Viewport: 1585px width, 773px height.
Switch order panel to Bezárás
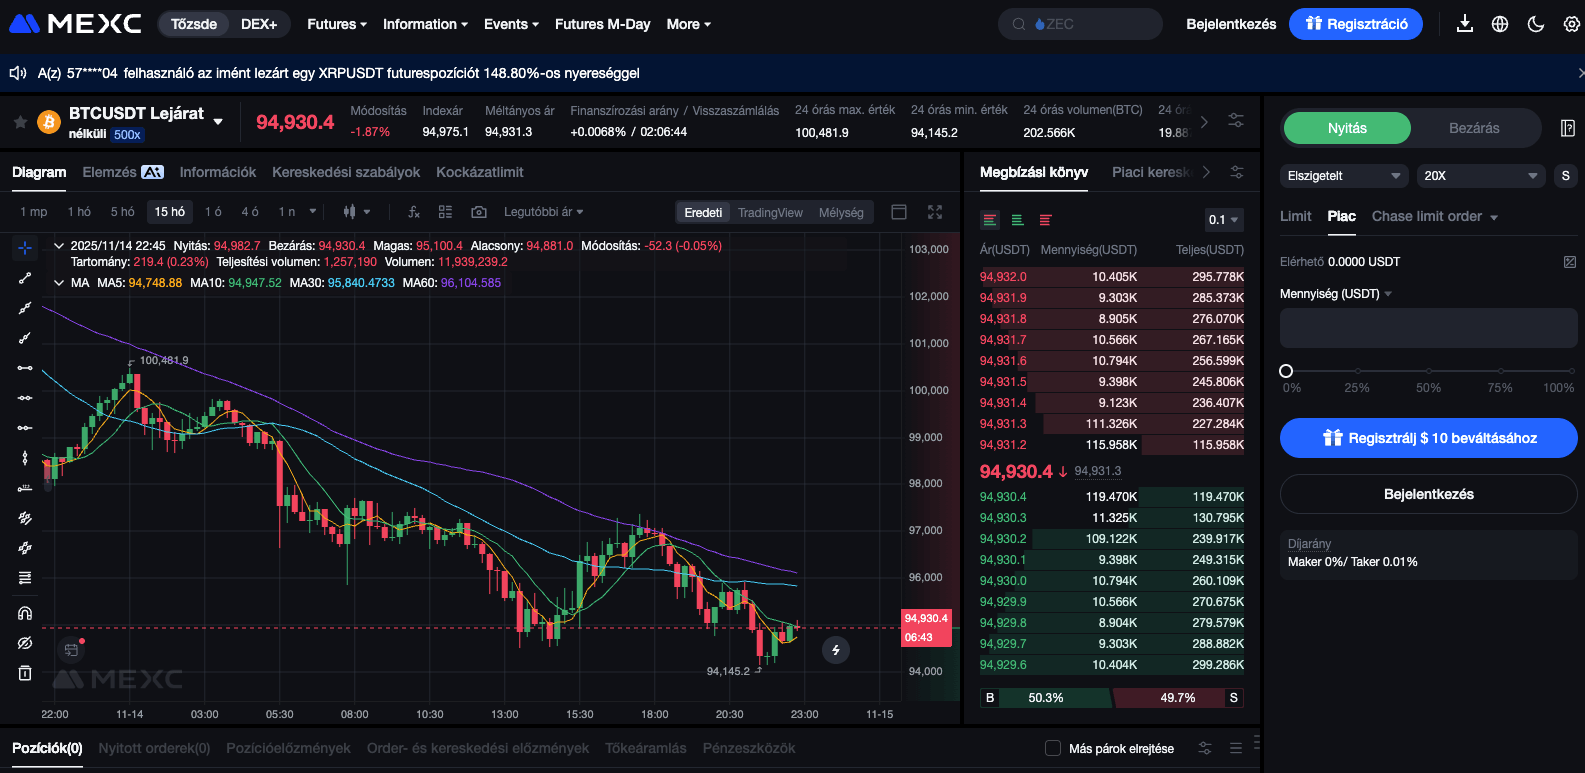click(1474, 128)
